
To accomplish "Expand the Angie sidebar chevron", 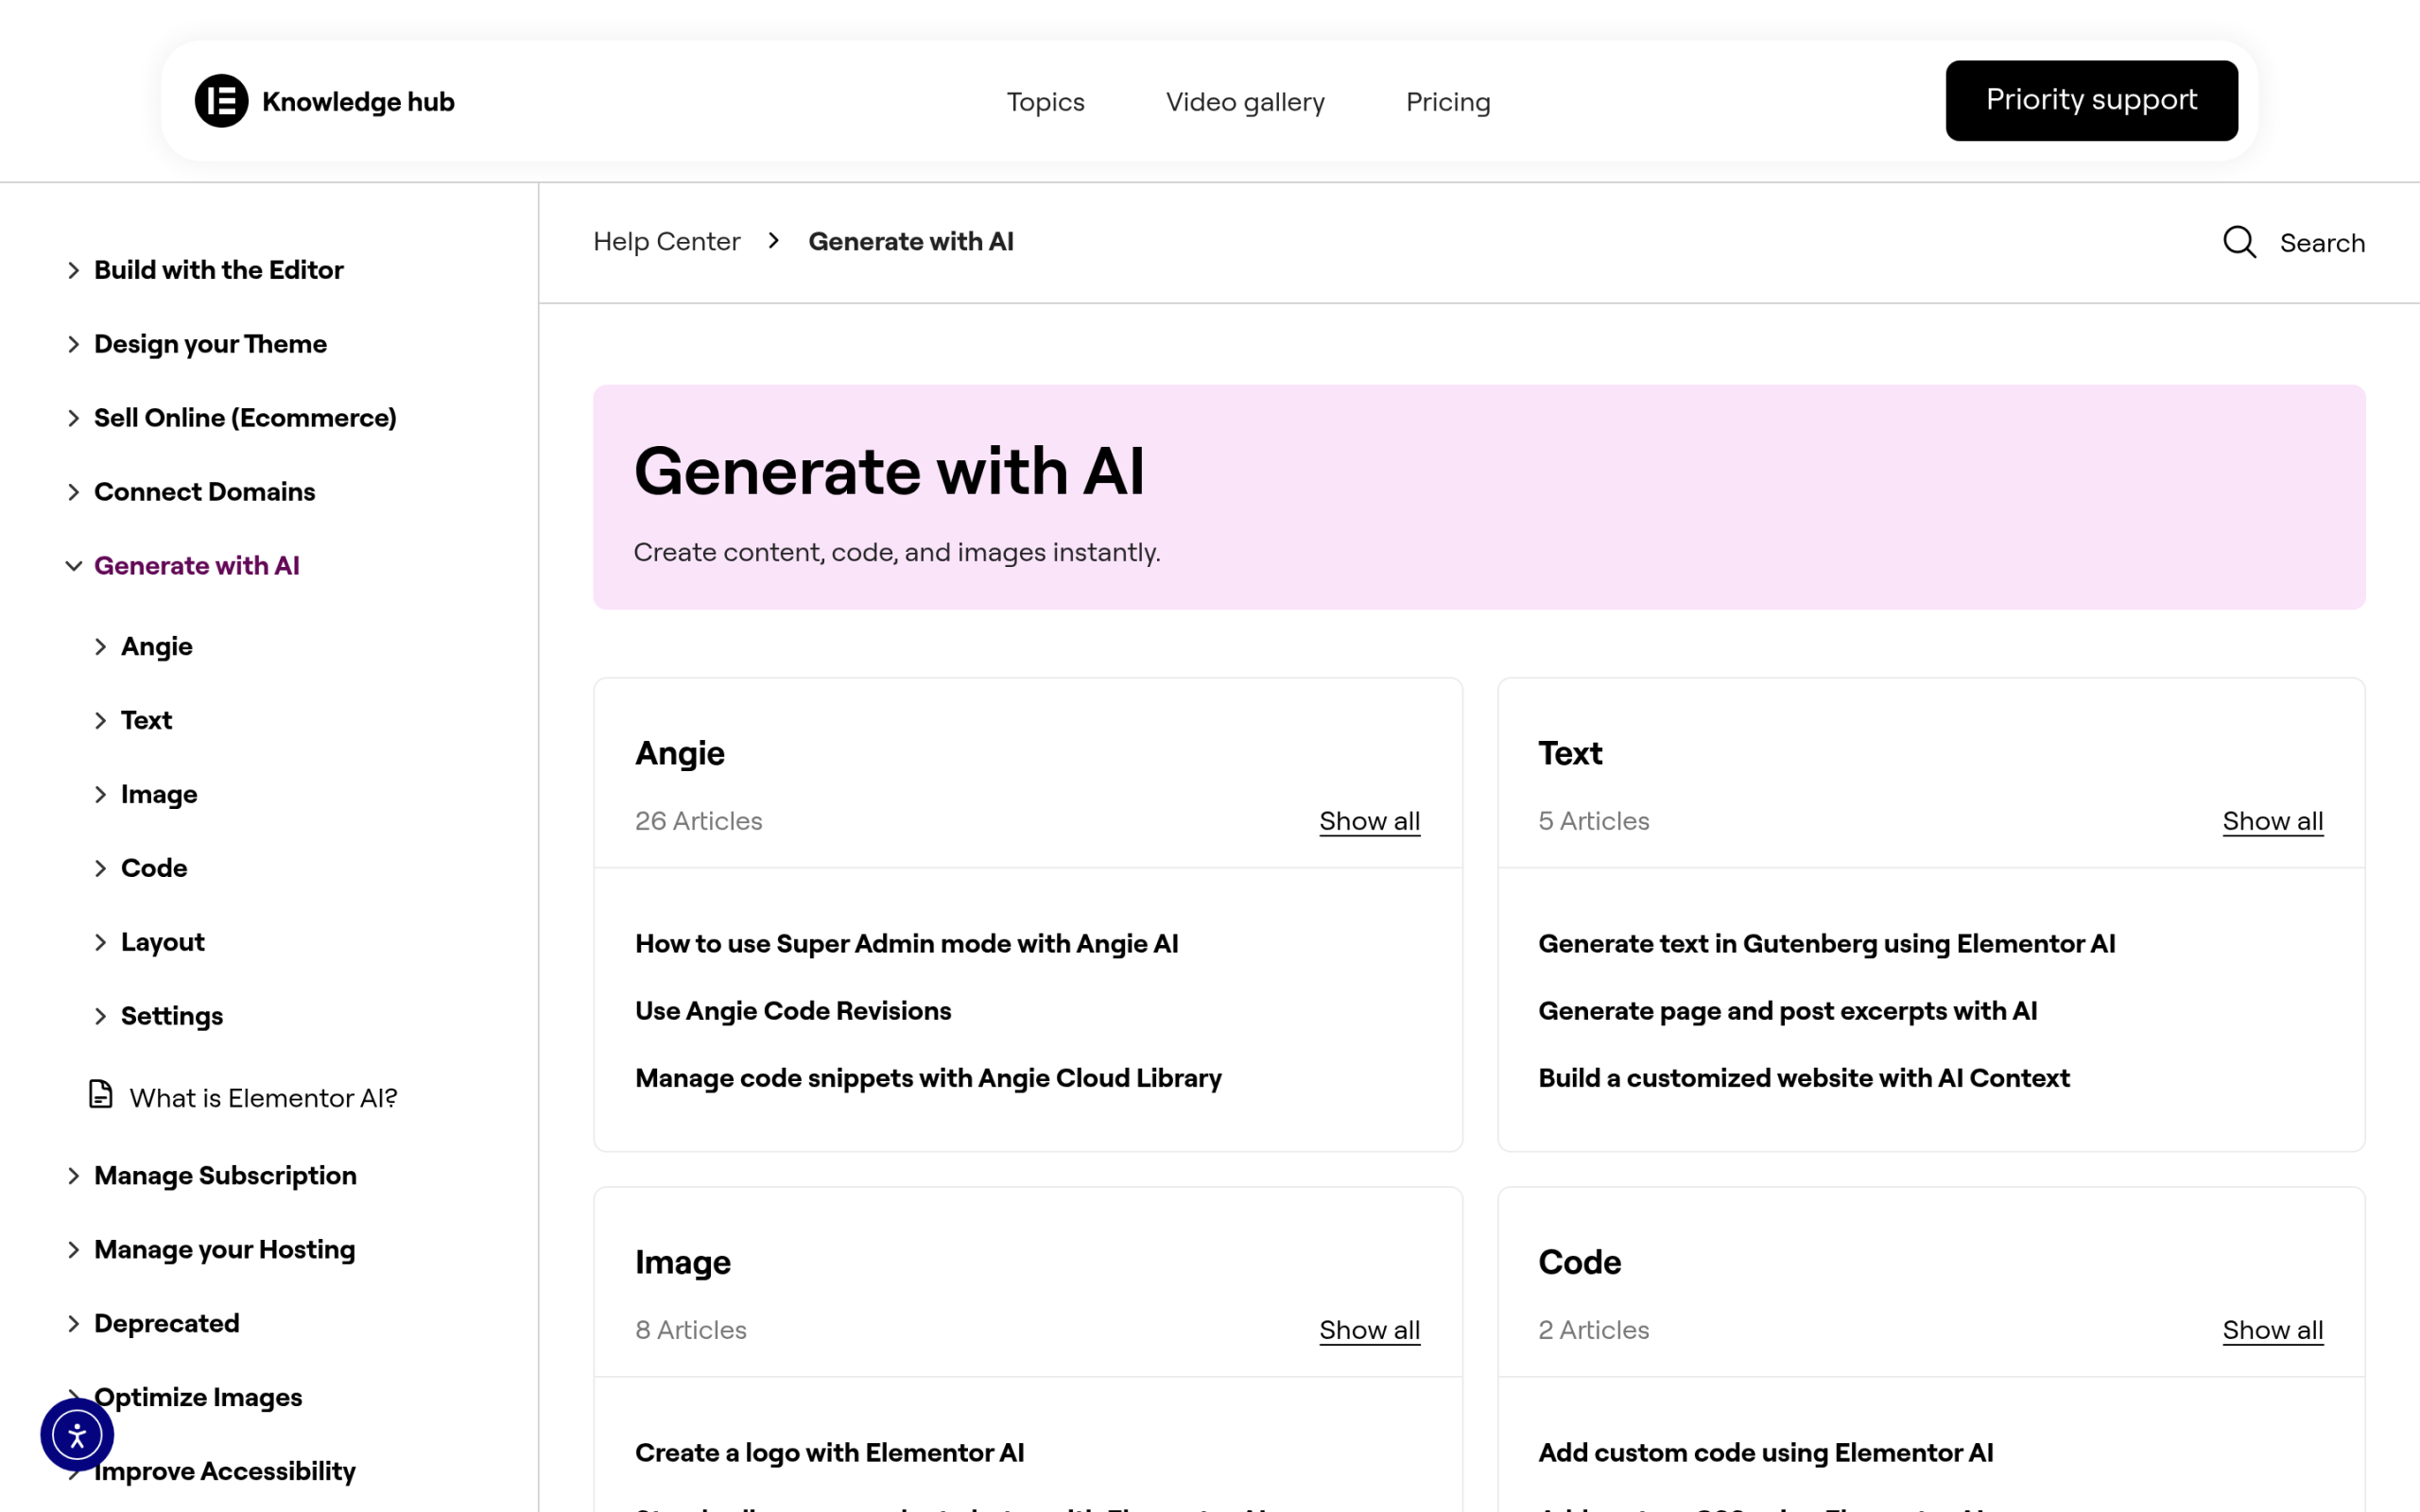I will coord(100,647).
